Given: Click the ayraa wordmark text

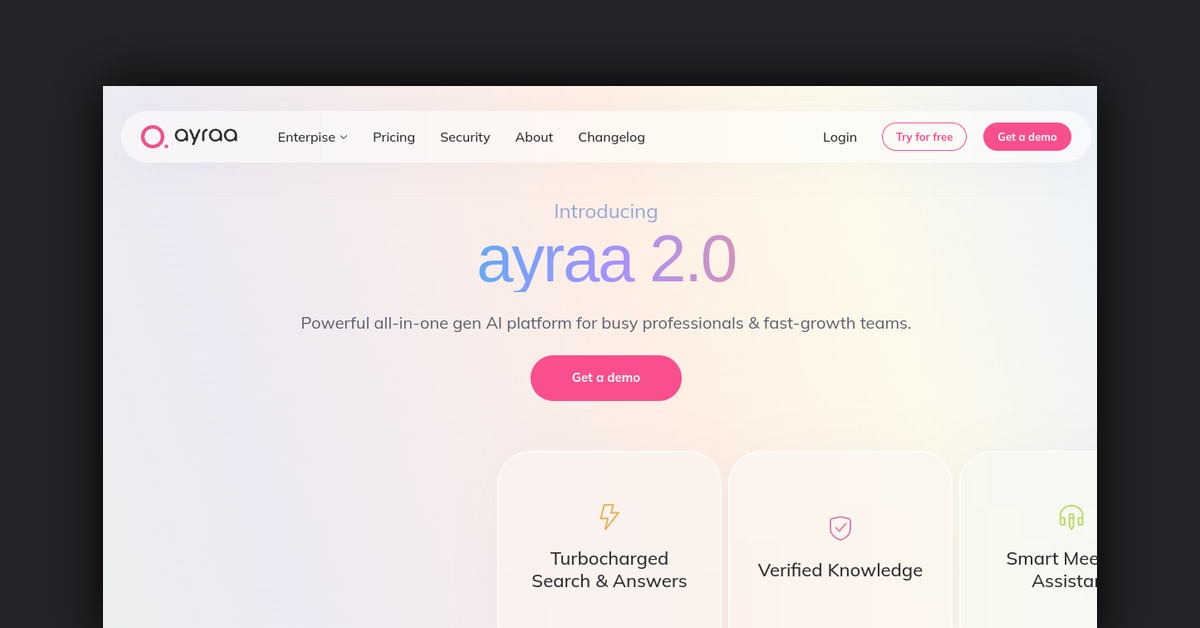Looking at the screenshot, I should click(206, 136).
